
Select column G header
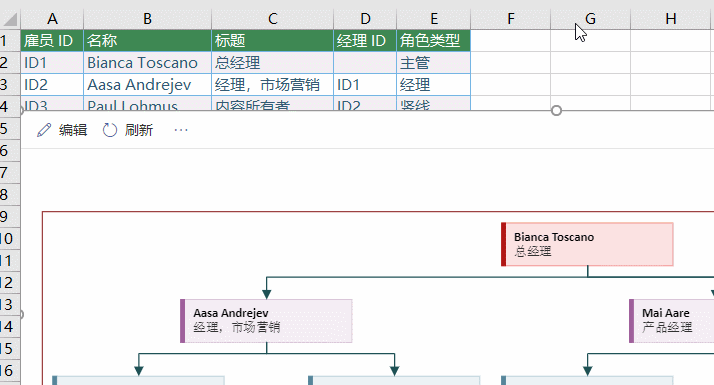(590, 19)
